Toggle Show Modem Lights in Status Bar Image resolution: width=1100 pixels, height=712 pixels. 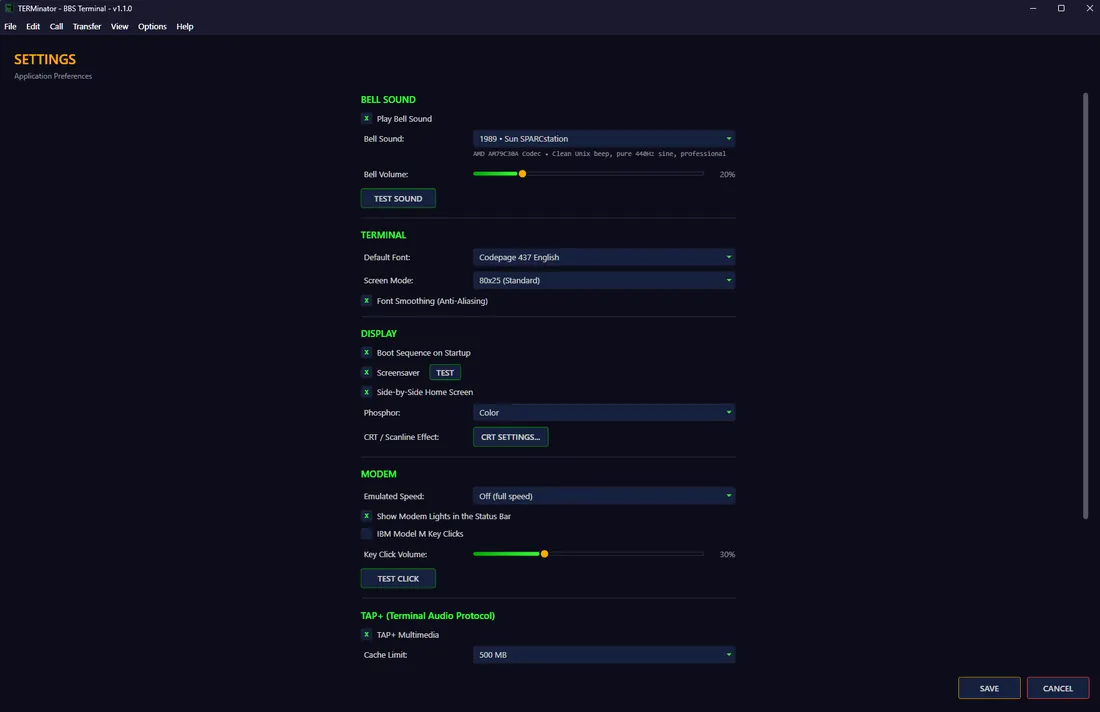click(x=366, y=516)
